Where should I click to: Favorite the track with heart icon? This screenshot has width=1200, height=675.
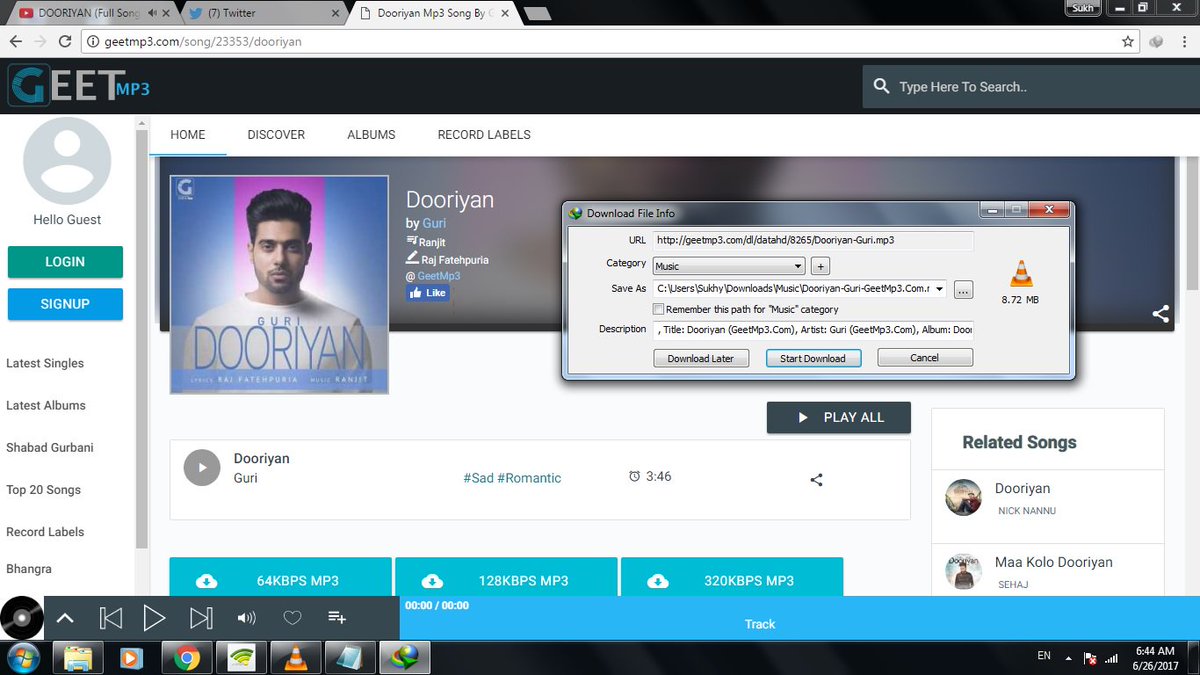292,618
